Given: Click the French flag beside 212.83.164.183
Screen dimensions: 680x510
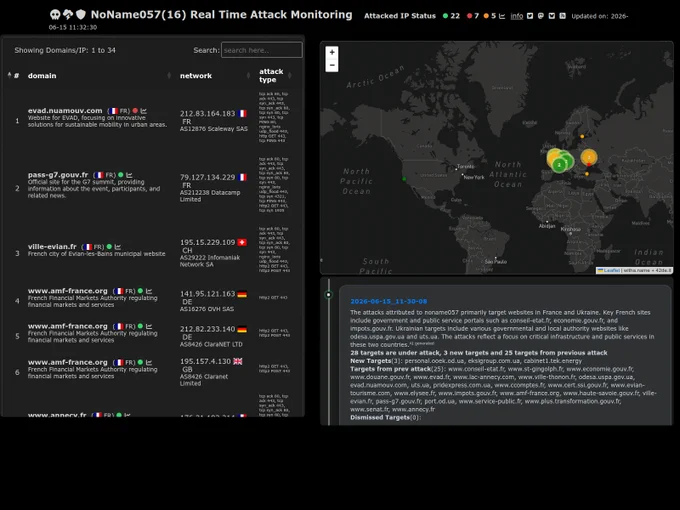Looking at the screenshot, I should click(x=242, y=114).
